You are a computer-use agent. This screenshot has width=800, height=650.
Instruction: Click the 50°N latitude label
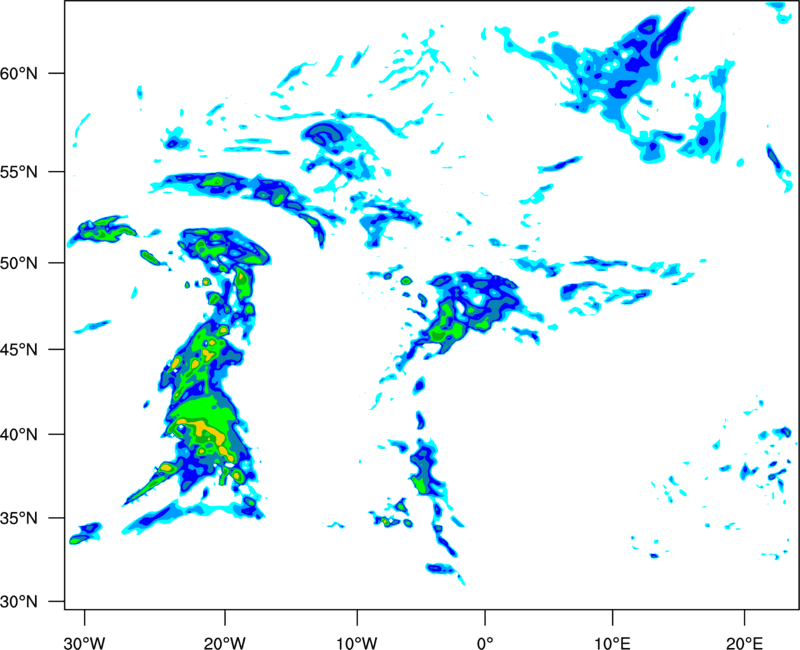[19, 263]
